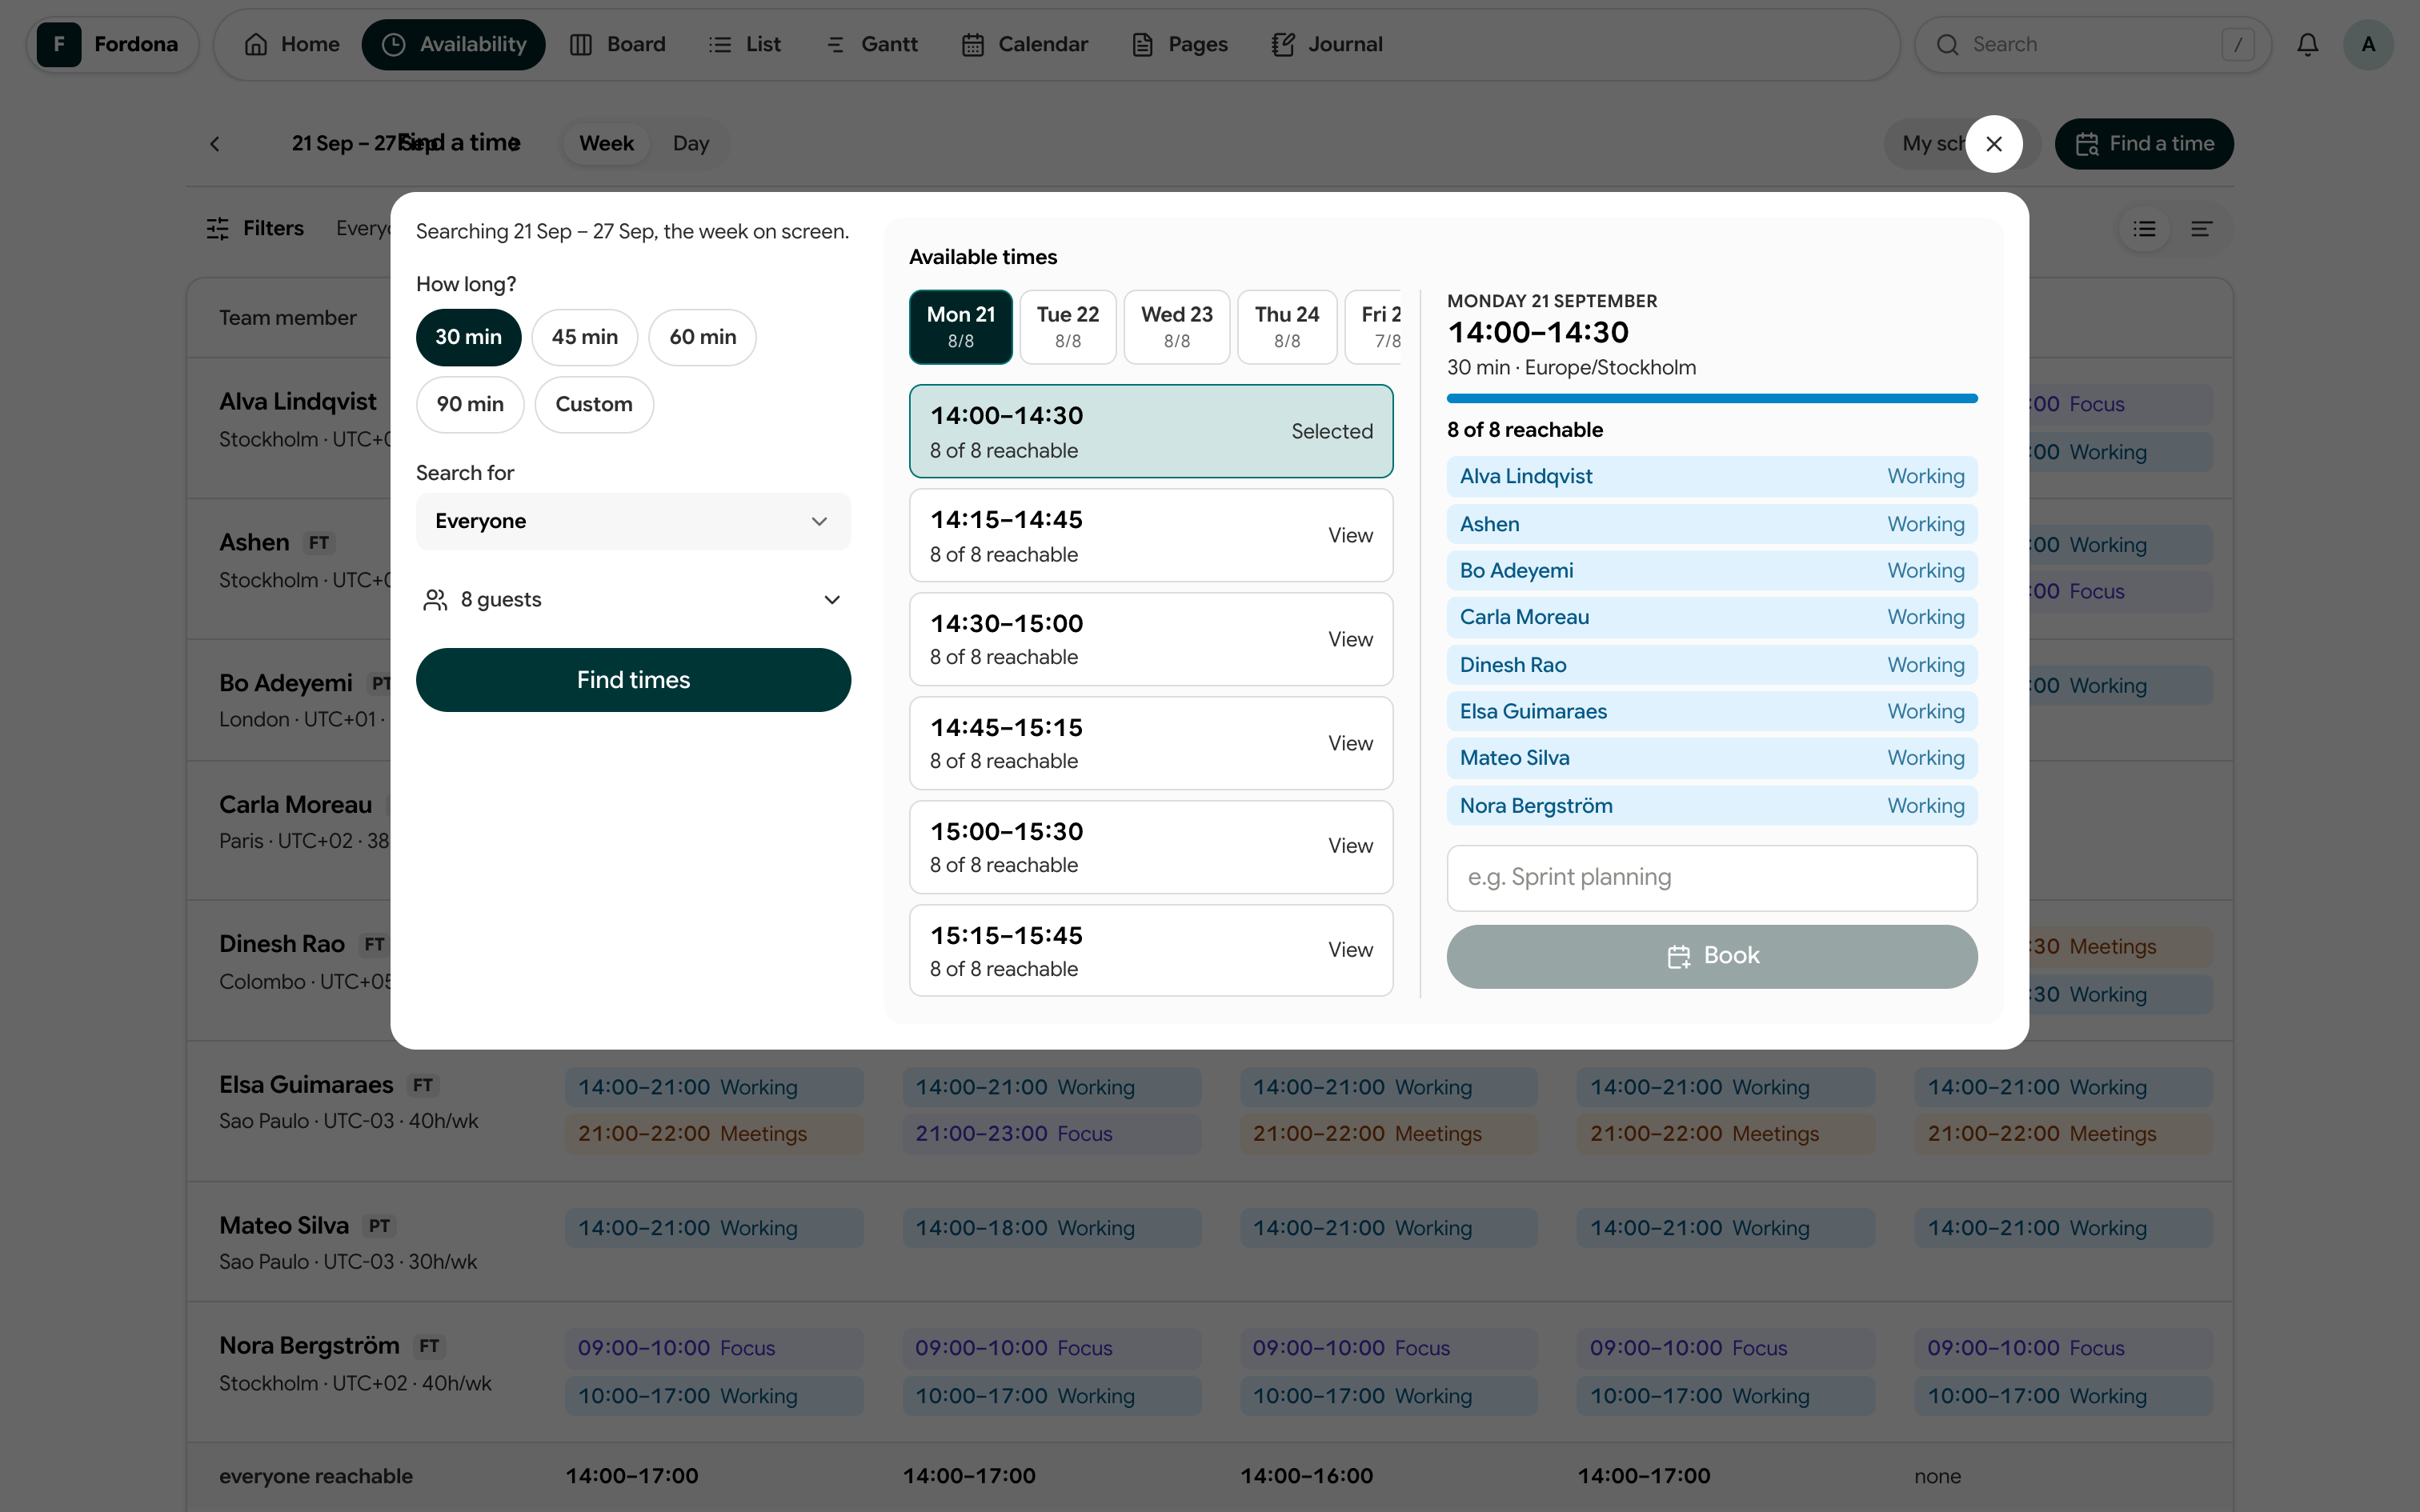The image size is (2420, 1512).
Task: Switch to compact list layout icon
Action: coord(2144,229)
